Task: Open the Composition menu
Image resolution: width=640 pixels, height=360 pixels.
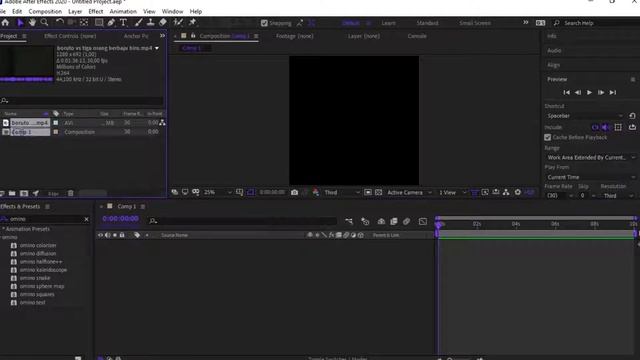Action: [45, 11]
